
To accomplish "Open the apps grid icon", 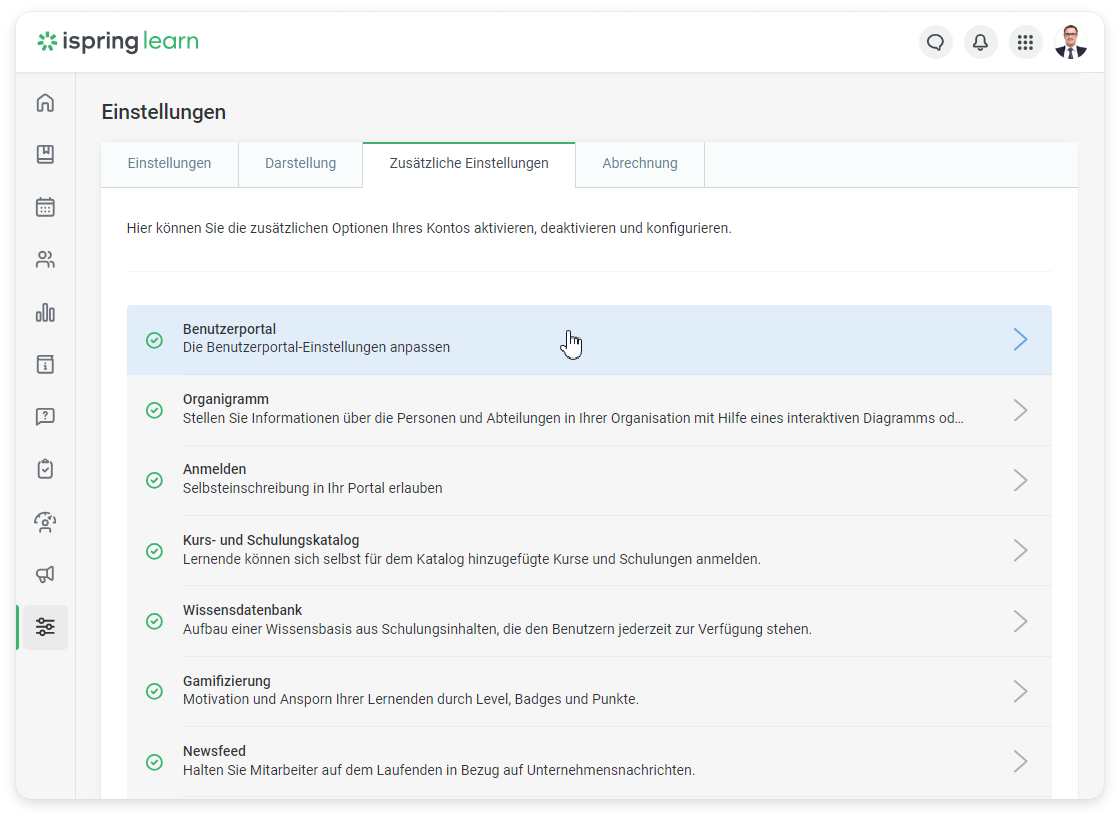I will (x=1025, y=42).
